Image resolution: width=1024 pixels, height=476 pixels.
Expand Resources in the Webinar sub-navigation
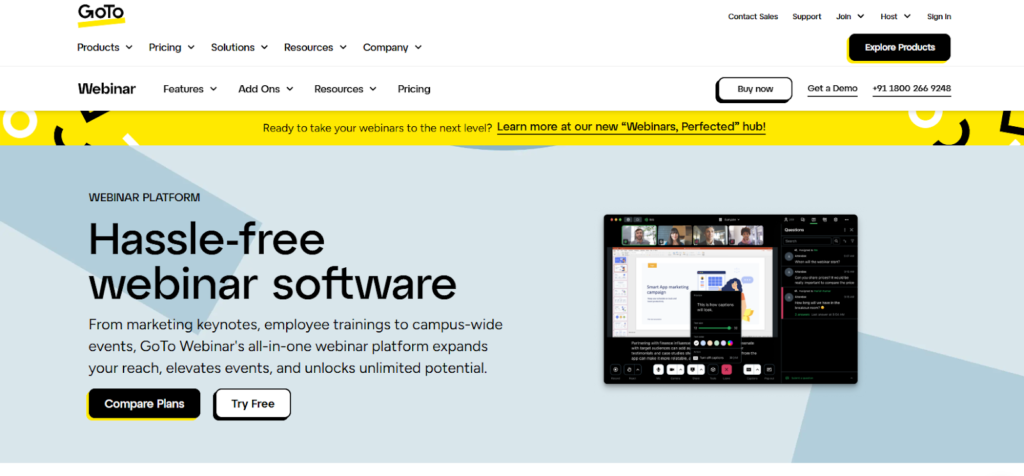(345, 89)
